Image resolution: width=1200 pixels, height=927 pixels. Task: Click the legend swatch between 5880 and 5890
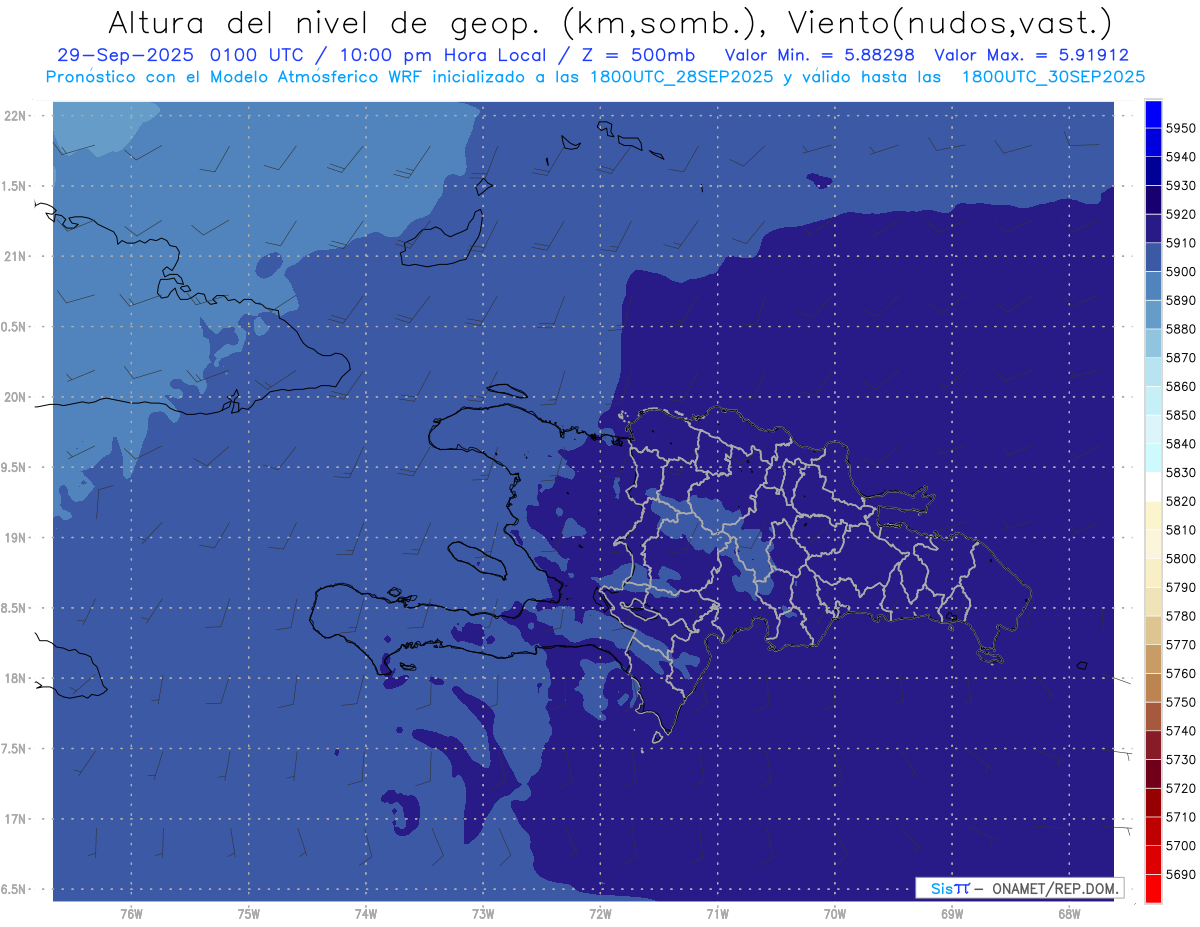tap(1152, 314)
